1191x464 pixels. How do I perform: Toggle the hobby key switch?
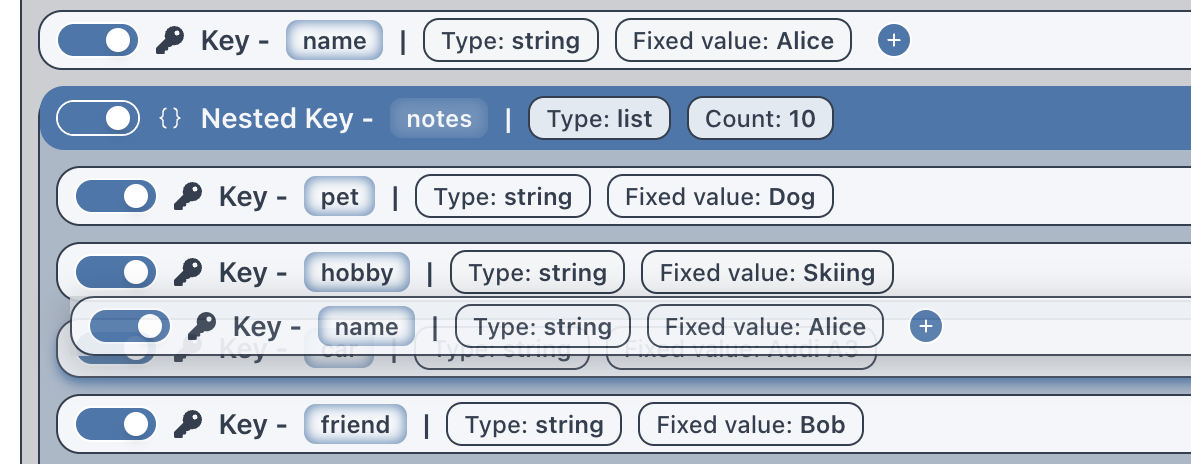[115, 272]
